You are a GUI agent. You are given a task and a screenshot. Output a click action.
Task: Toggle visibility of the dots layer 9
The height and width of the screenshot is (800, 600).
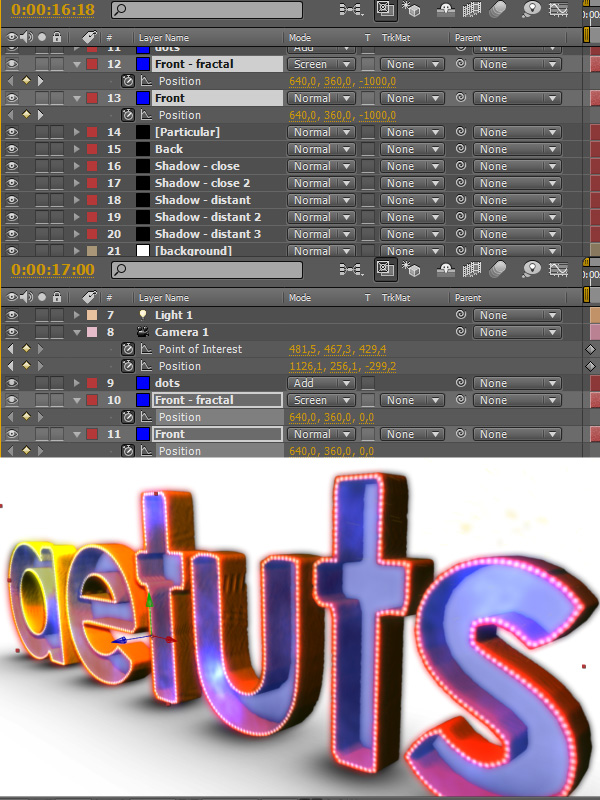pos(12,383)
